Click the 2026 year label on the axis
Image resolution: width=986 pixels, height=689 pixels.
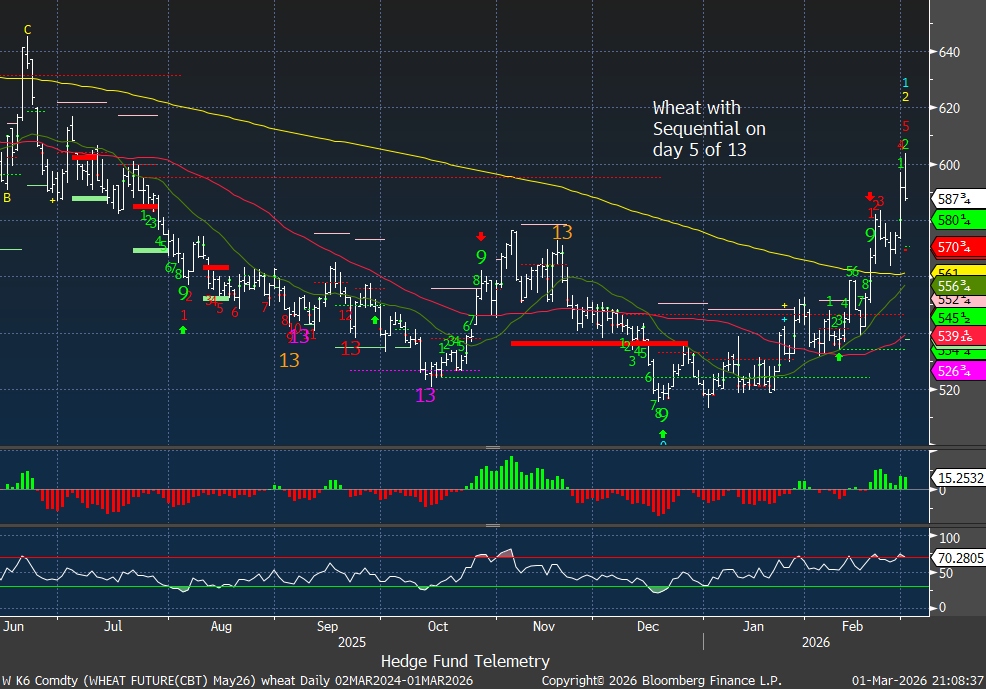click(817, 641)
